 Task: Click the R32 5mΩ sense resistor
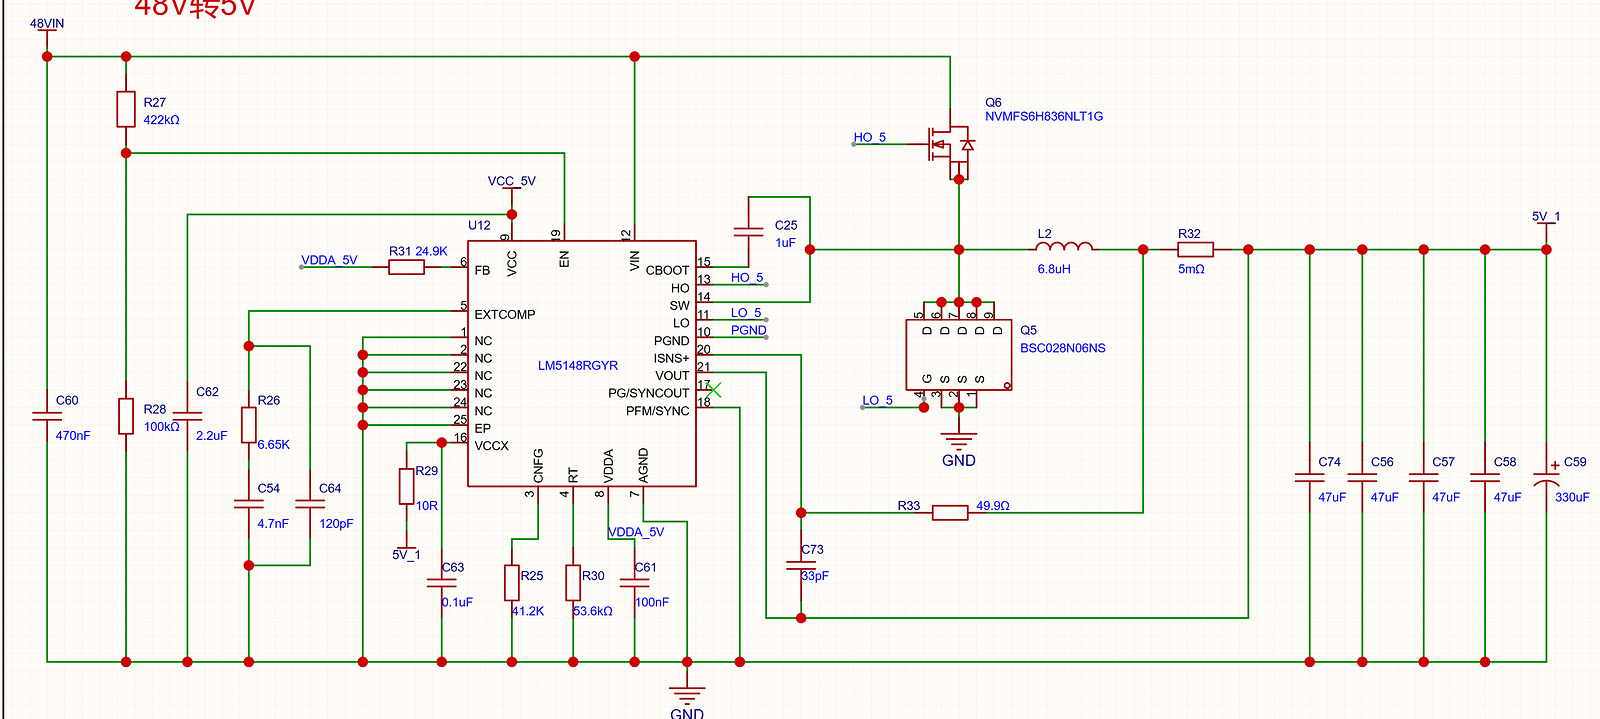[x=1195, y=250]
